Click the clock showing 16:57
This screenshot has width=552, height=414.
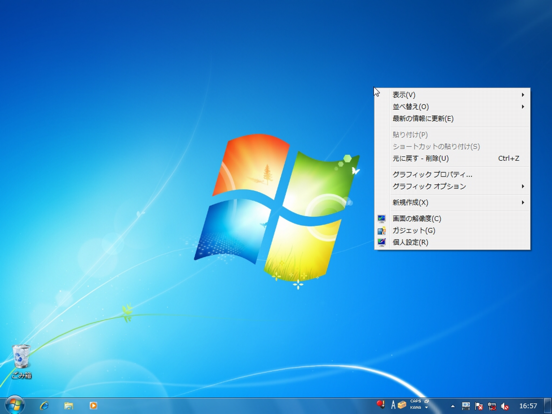pos(528,406)
